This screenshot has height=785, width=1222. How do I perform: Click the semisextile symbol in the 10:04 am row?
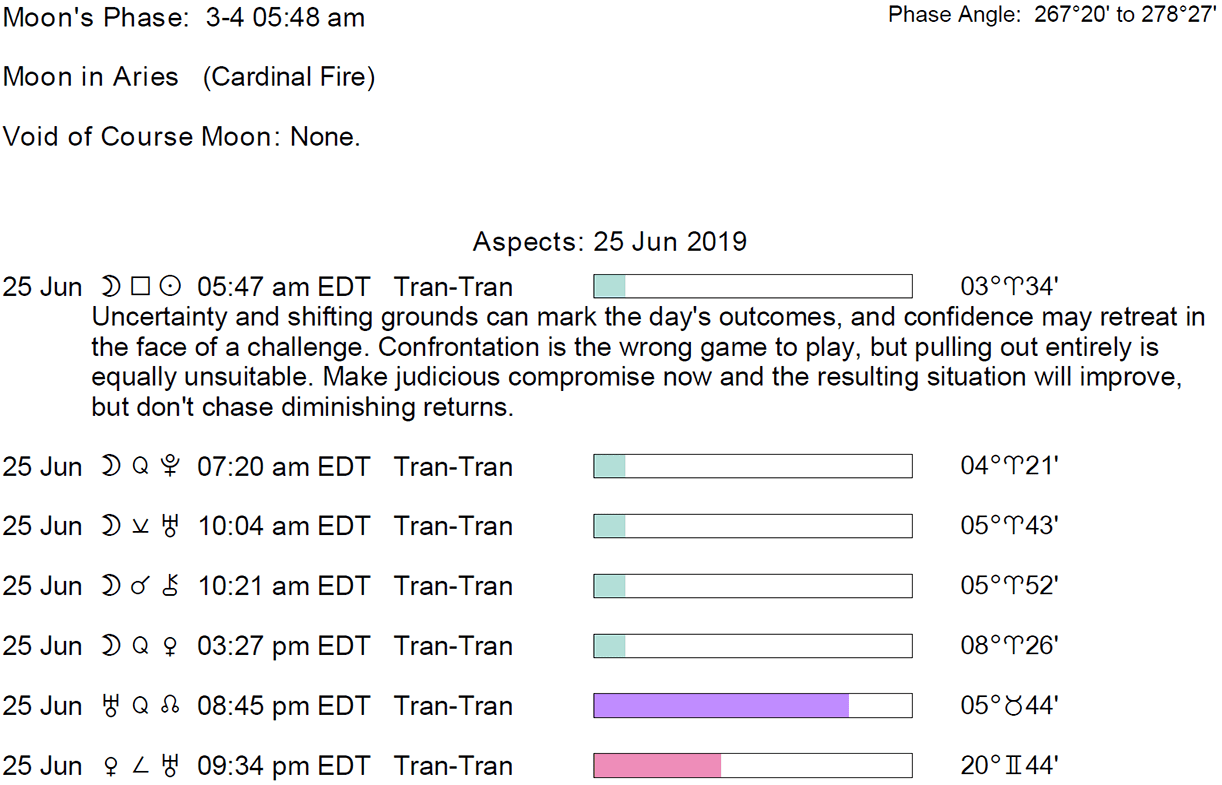click(140, 527)
